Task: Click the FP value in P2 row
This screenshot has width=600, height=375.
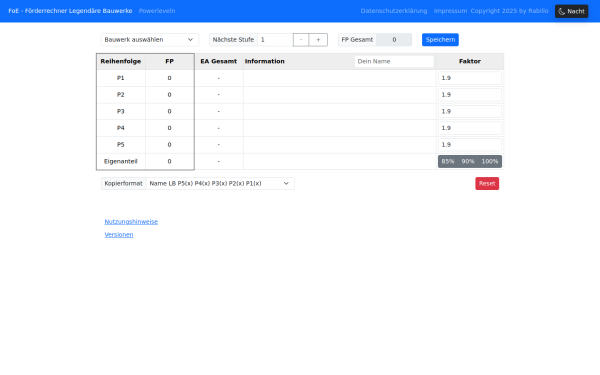Action: coord(169,95)
